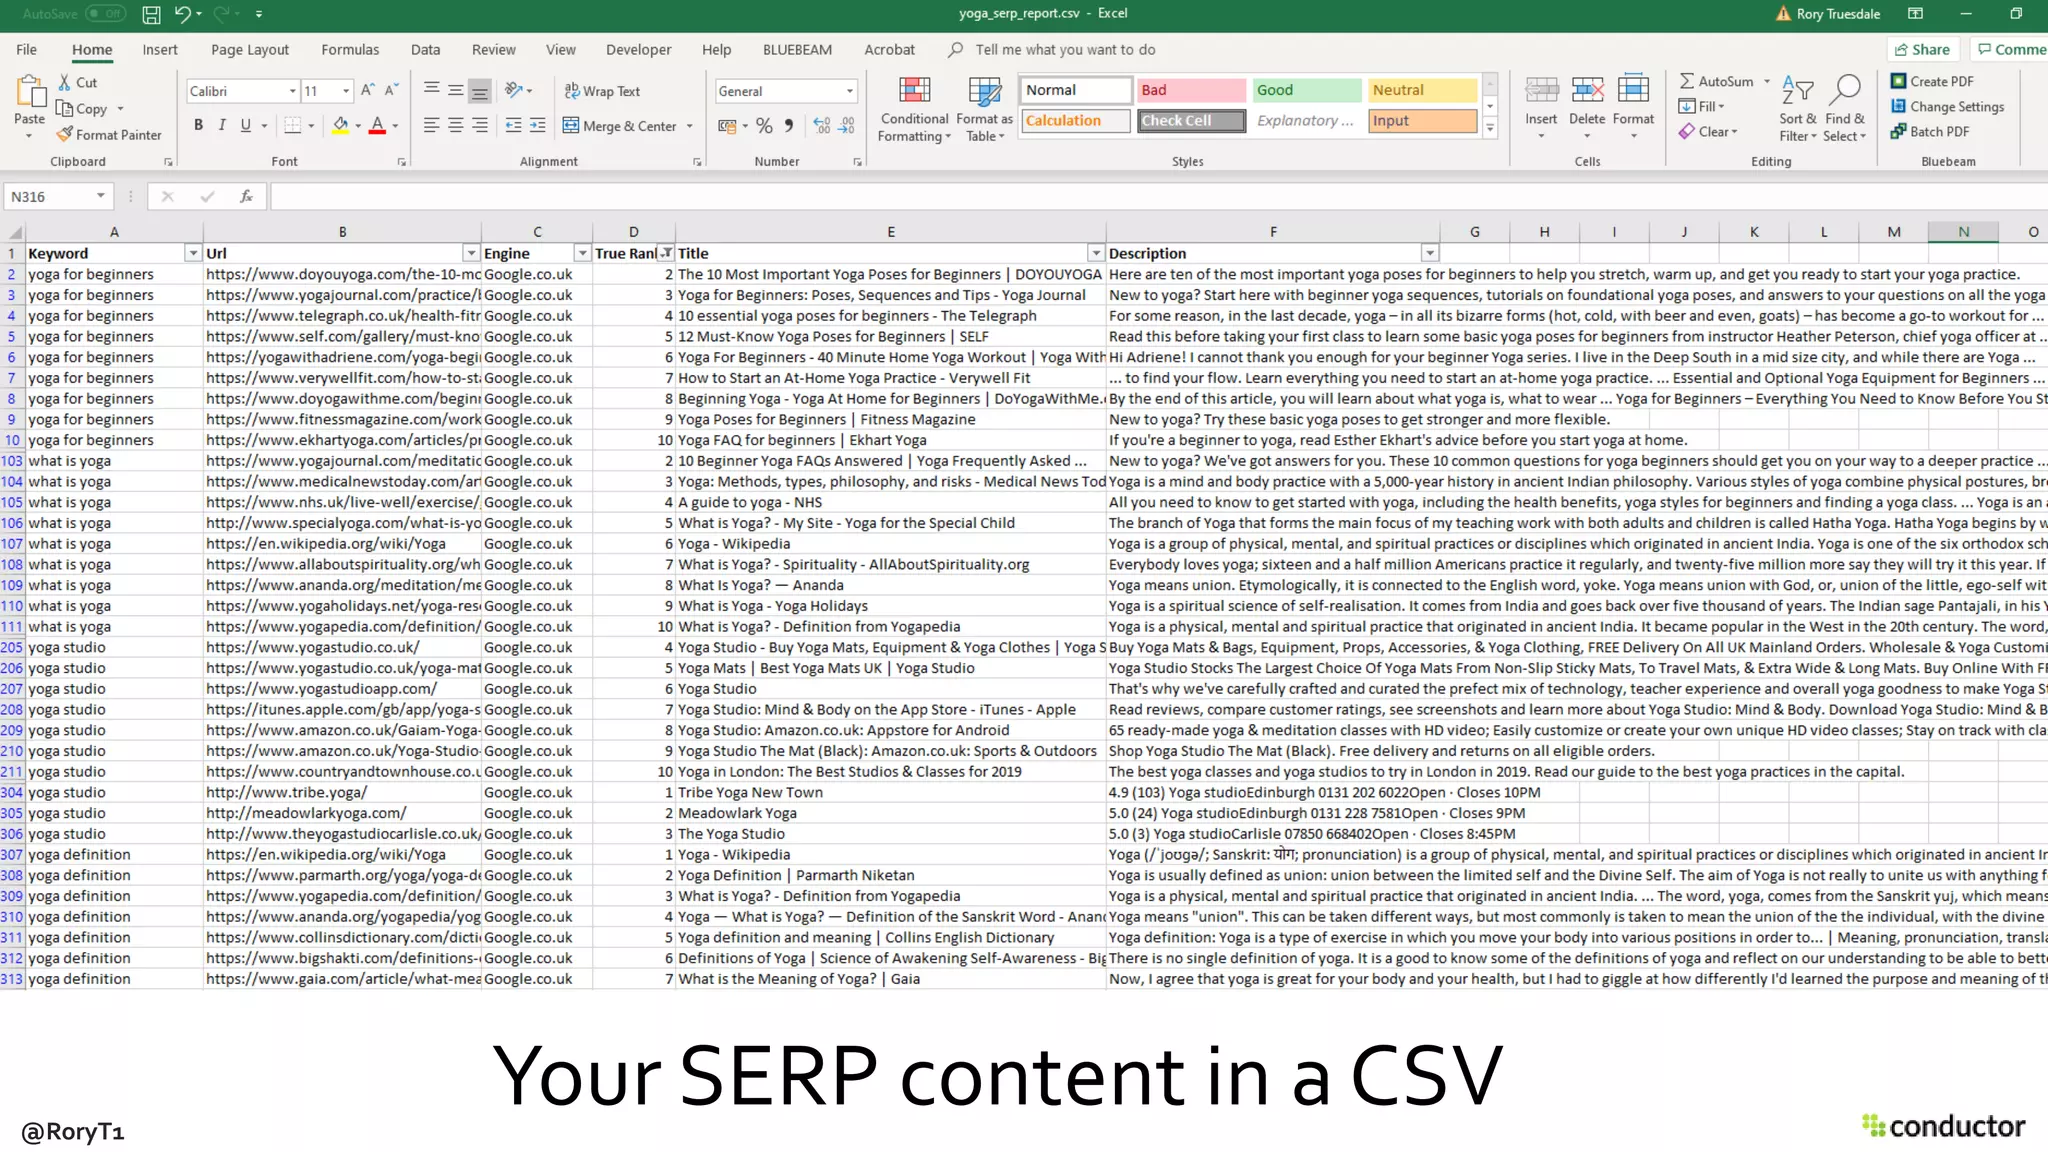Open the Description column filter dropdown
Image resolution: width=2048 pixels, height=1152 pixels.
1429,254
